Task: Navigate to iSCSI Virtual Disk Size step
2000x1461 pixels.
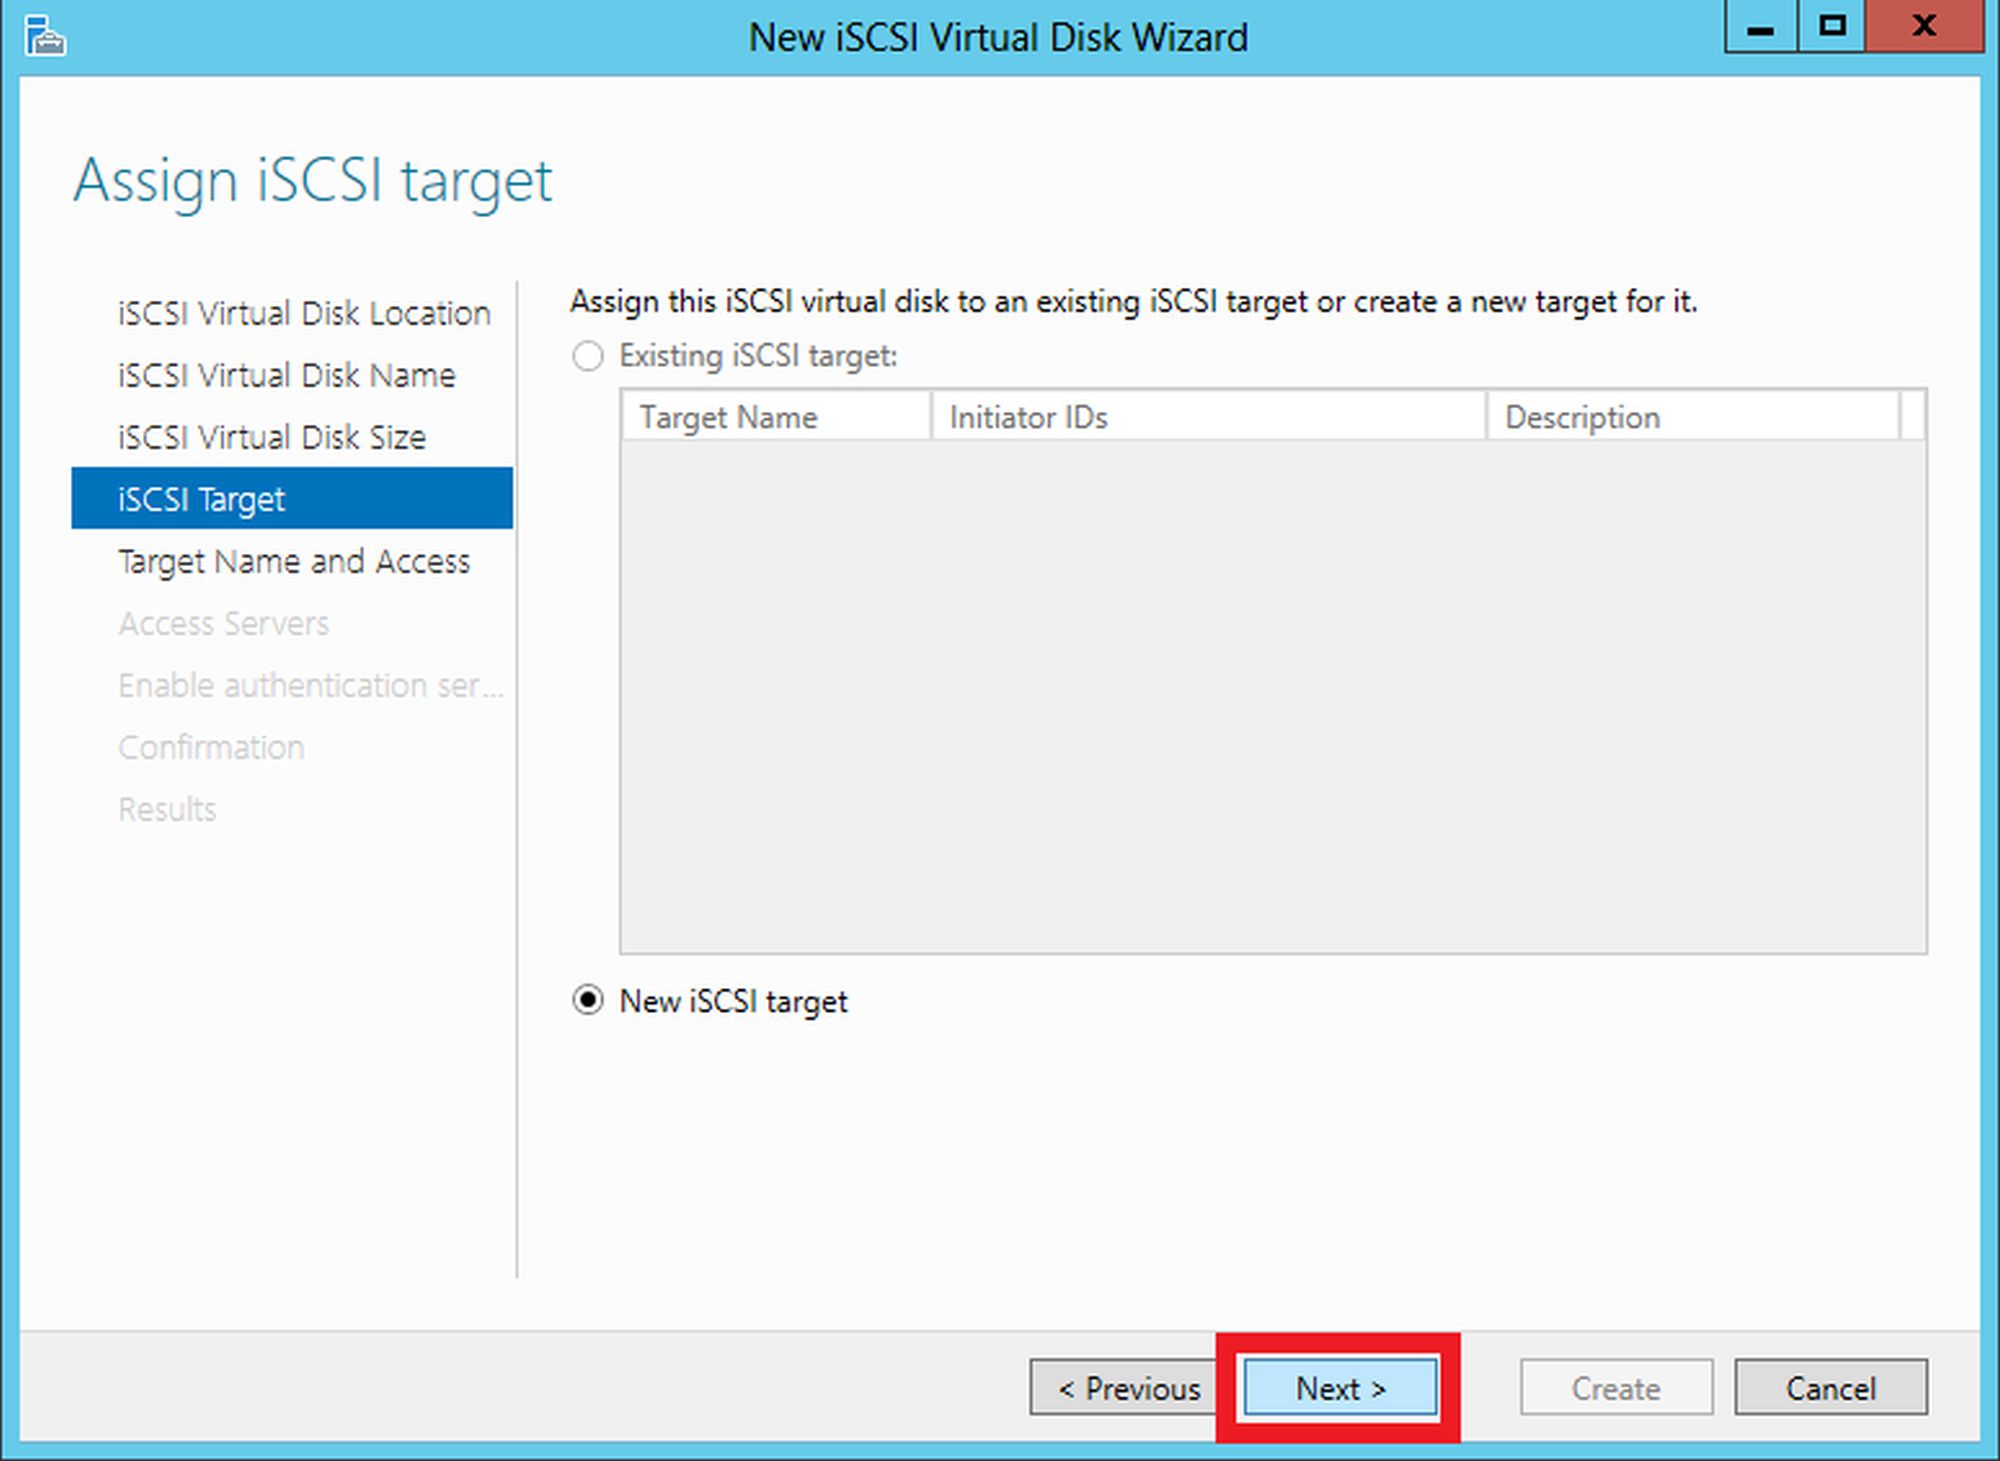Action: (271, 438)
